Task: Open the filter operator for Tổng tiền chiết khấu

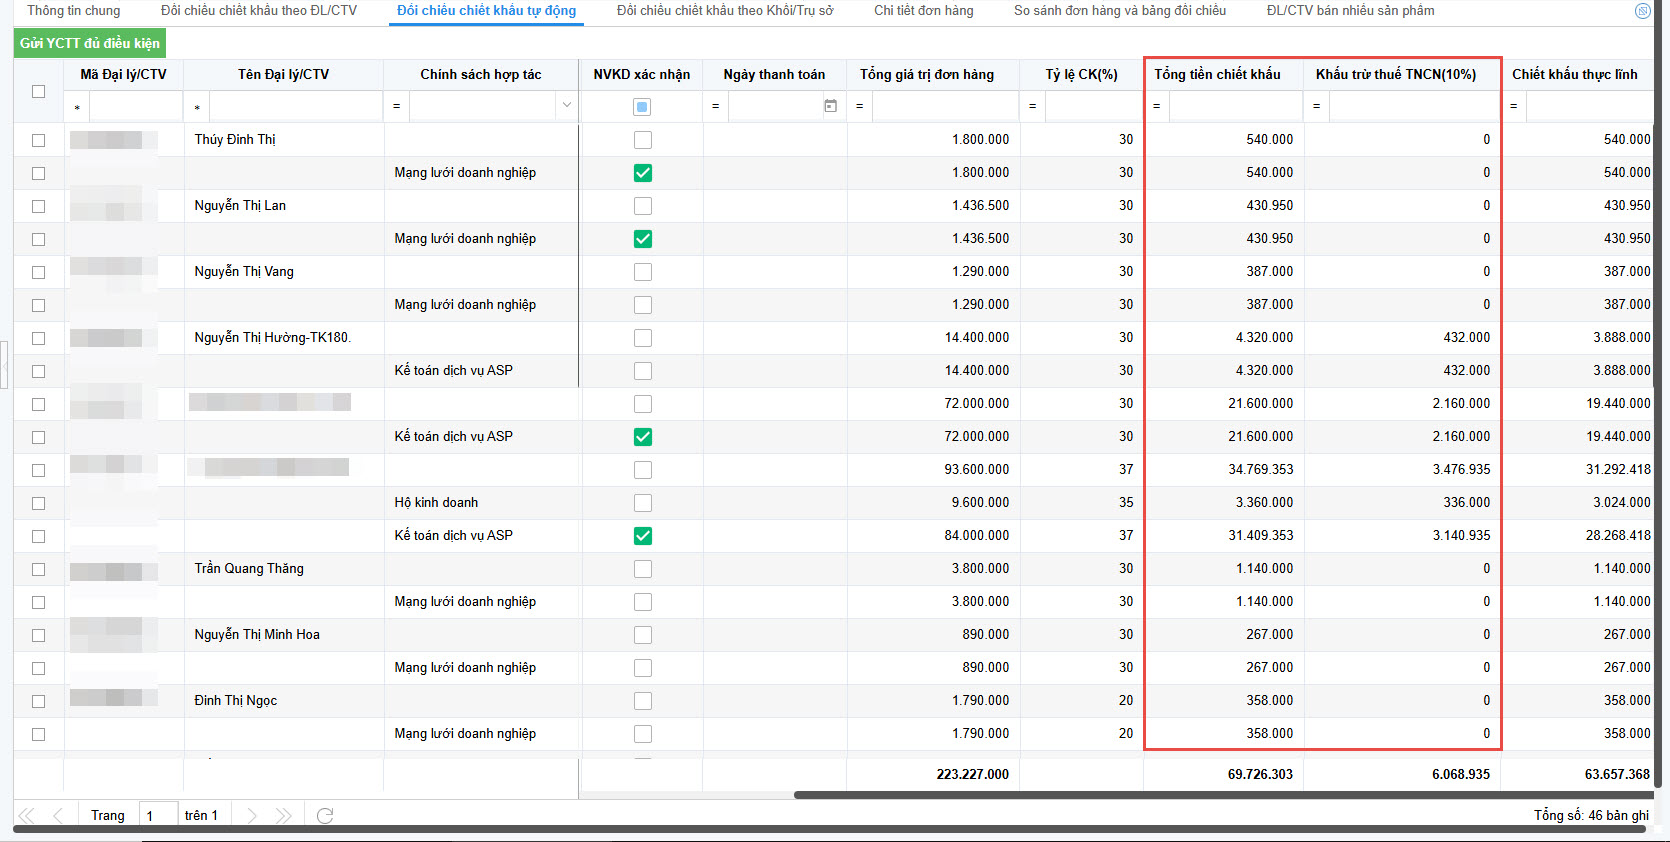Action: pyautogui.click(x=1157, y=106)
